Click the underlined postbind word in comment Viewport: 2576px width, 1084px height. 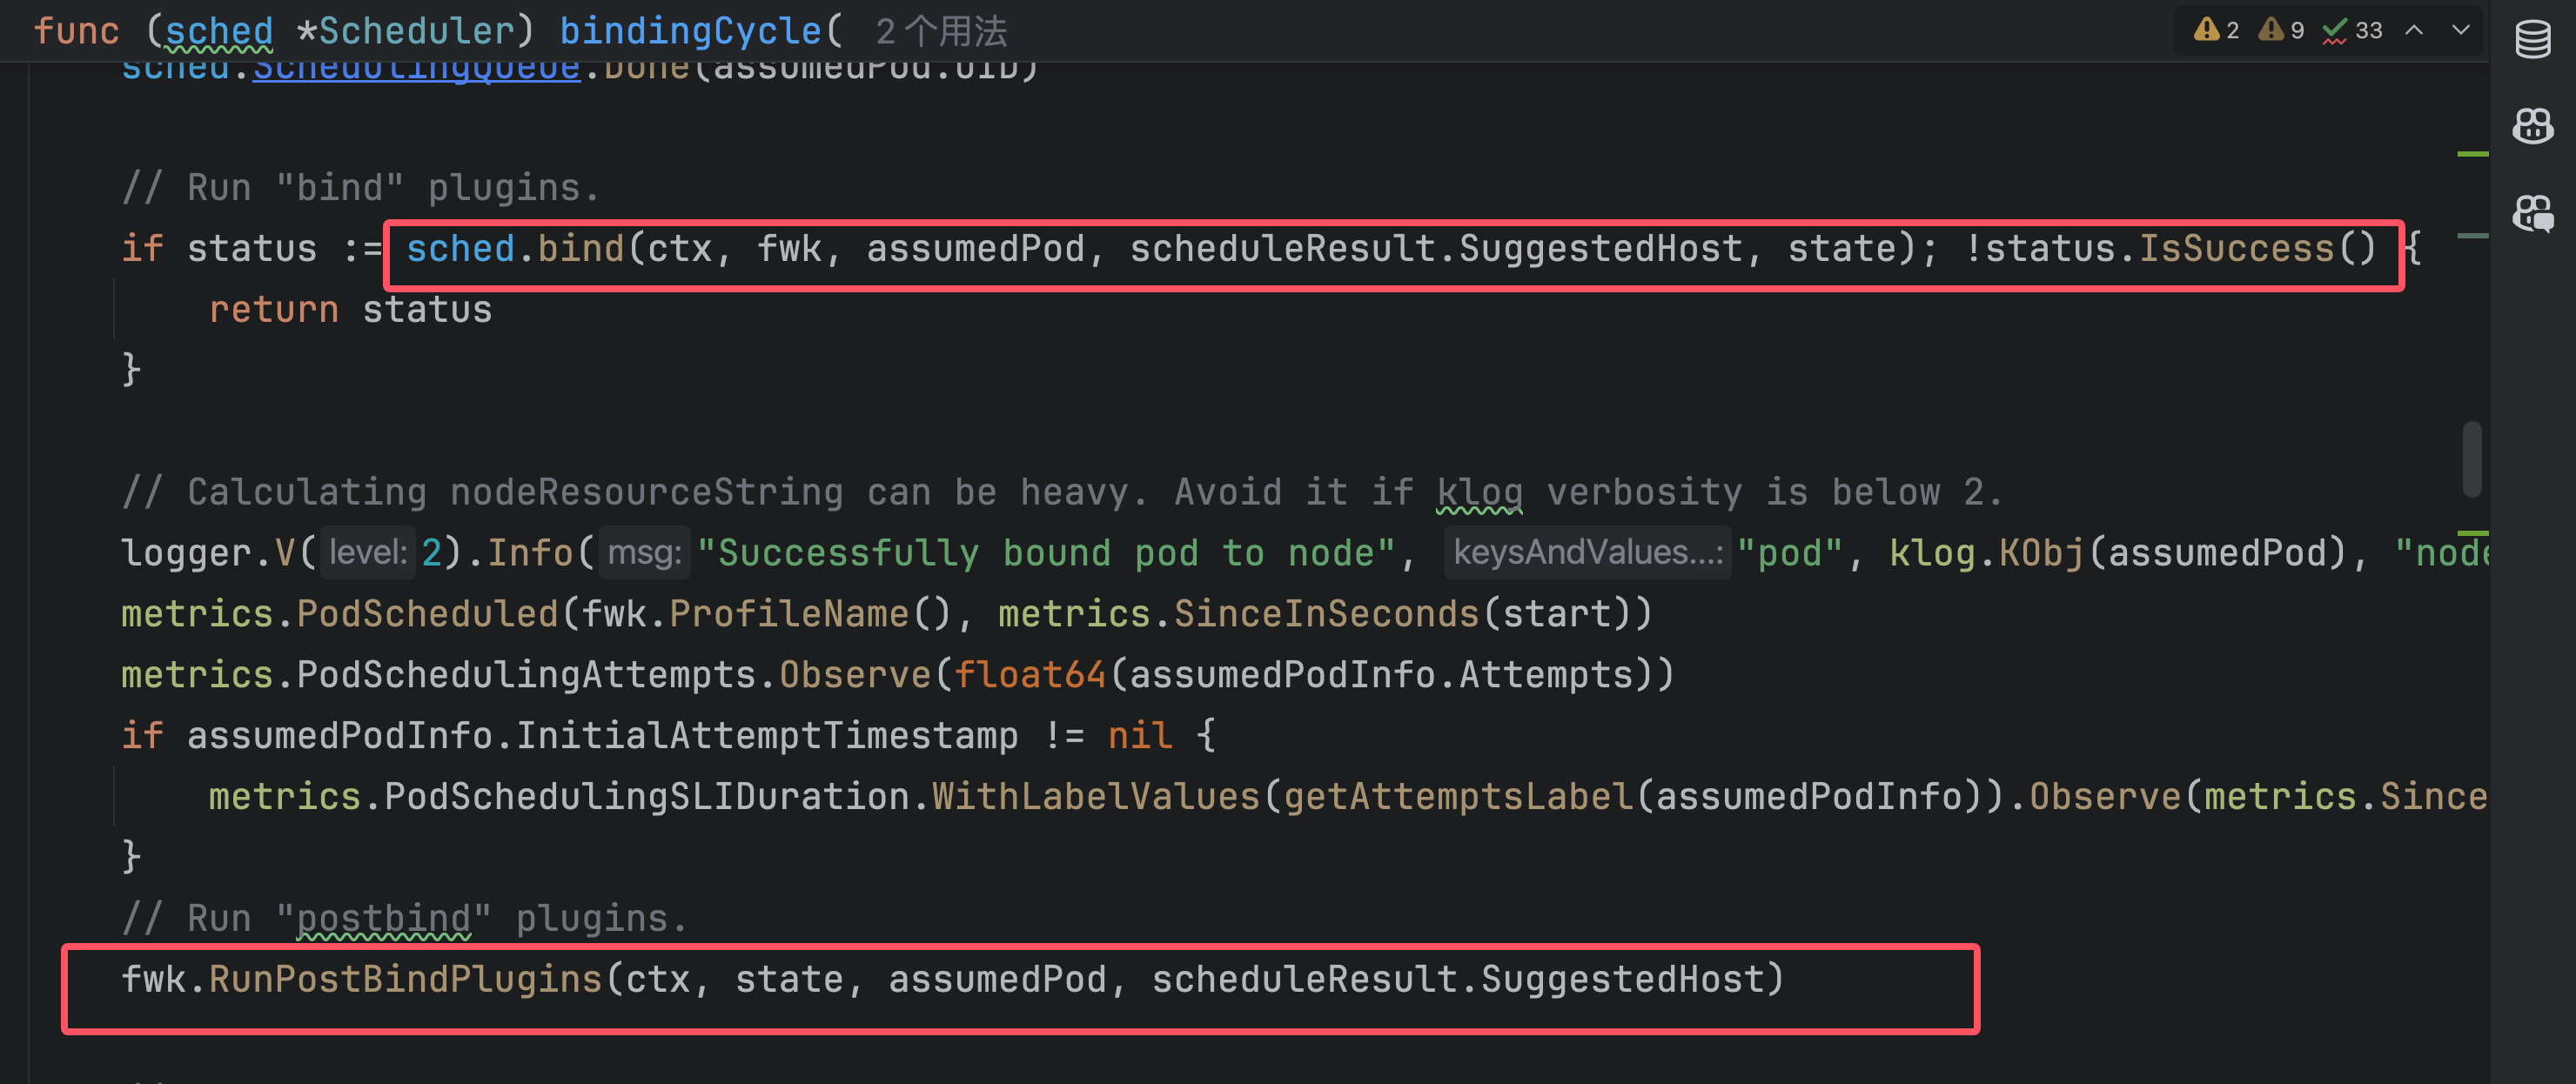click(x=384, y=919)
